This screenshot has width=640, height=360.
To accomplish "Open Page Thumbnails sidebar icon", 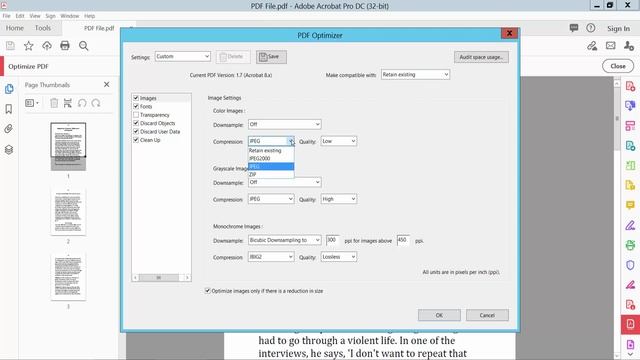I will coord(9,89).
